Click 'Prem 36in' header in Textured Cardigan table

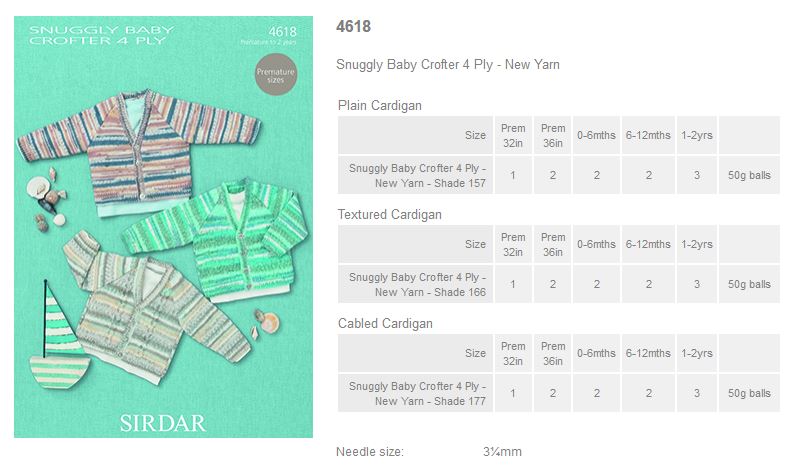[553, 244]
